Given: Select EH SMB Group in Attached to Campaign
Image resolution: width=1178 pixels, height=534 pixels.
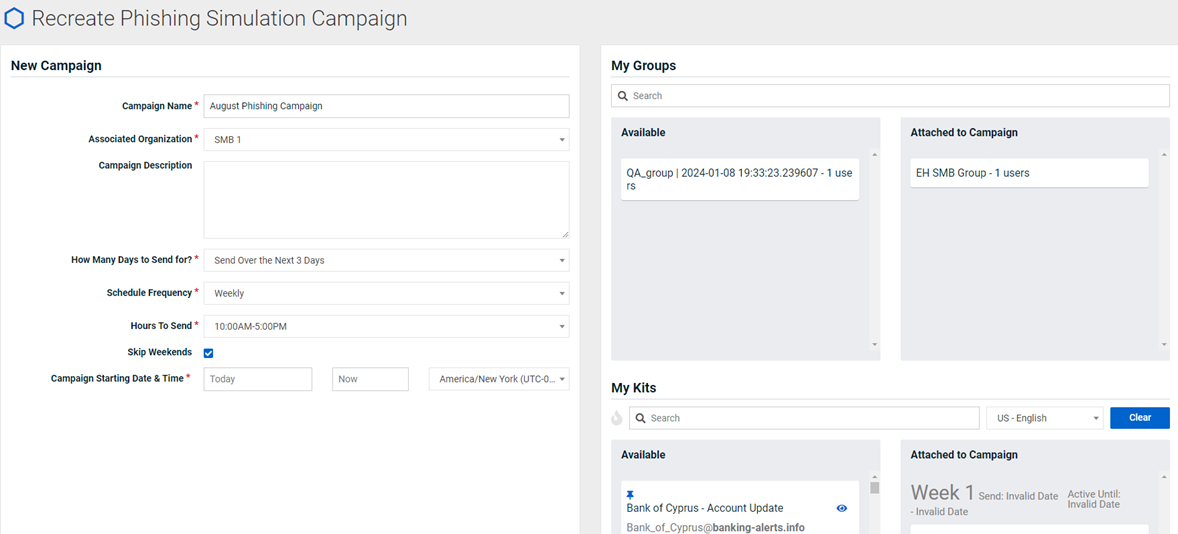Looking at the screenshot, I should click(1029, 173).
